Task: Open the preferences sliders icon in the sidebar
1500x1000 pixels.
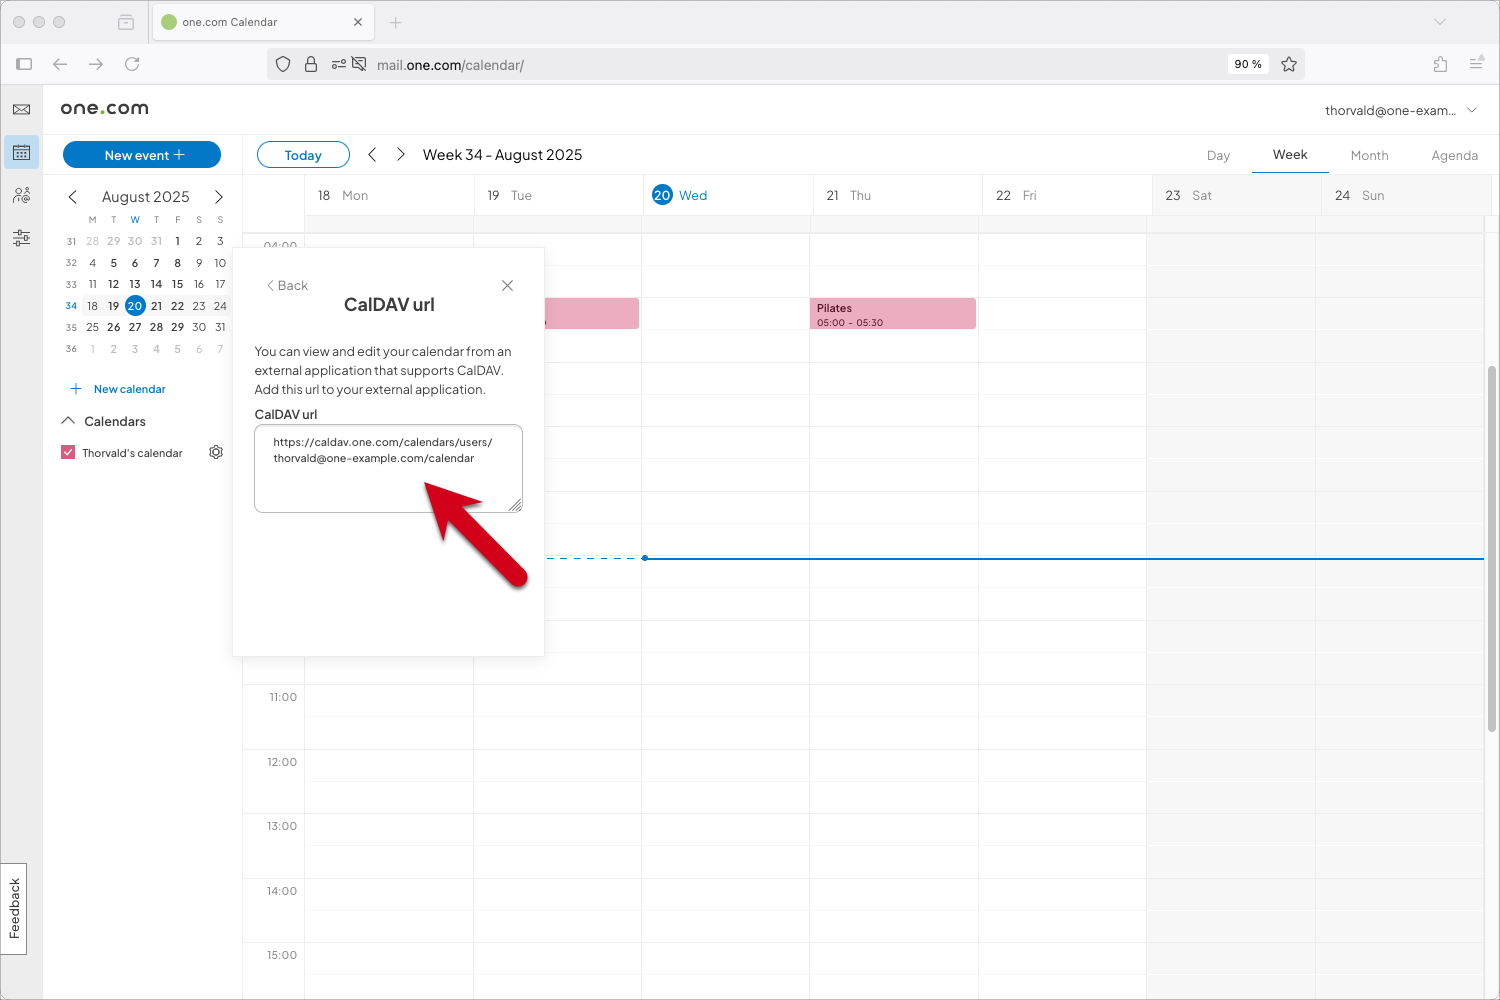Action: (21, 238)
